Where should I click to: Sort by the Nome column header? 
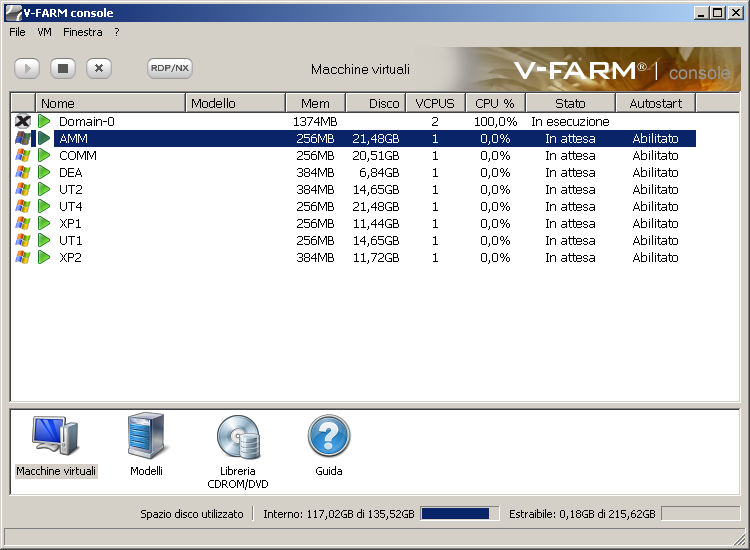(110, 103)
